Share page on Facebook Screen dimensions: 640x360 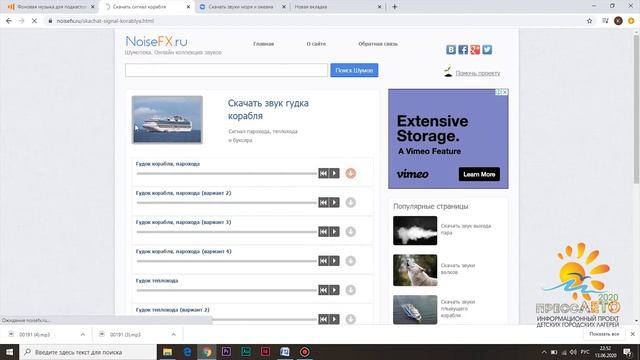(463, 50)
